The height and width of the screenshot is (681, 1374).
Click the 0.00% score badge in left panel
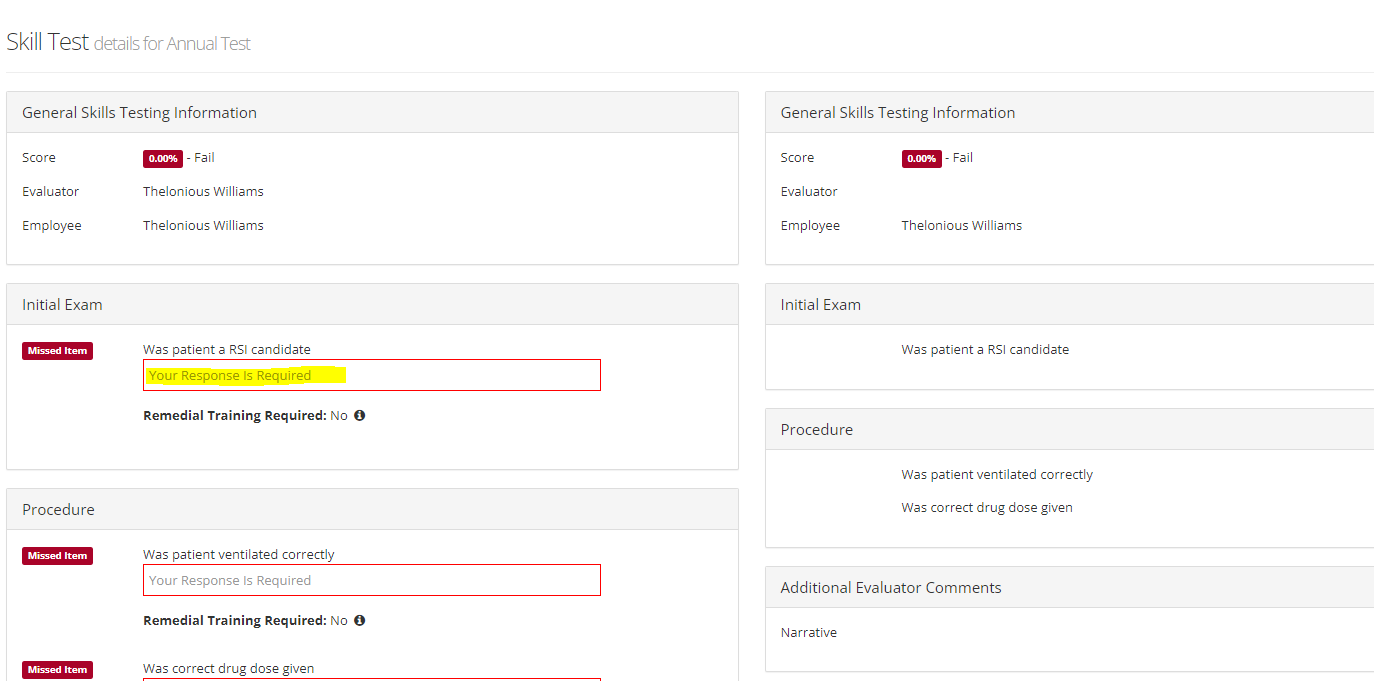(x=162, y=158)
